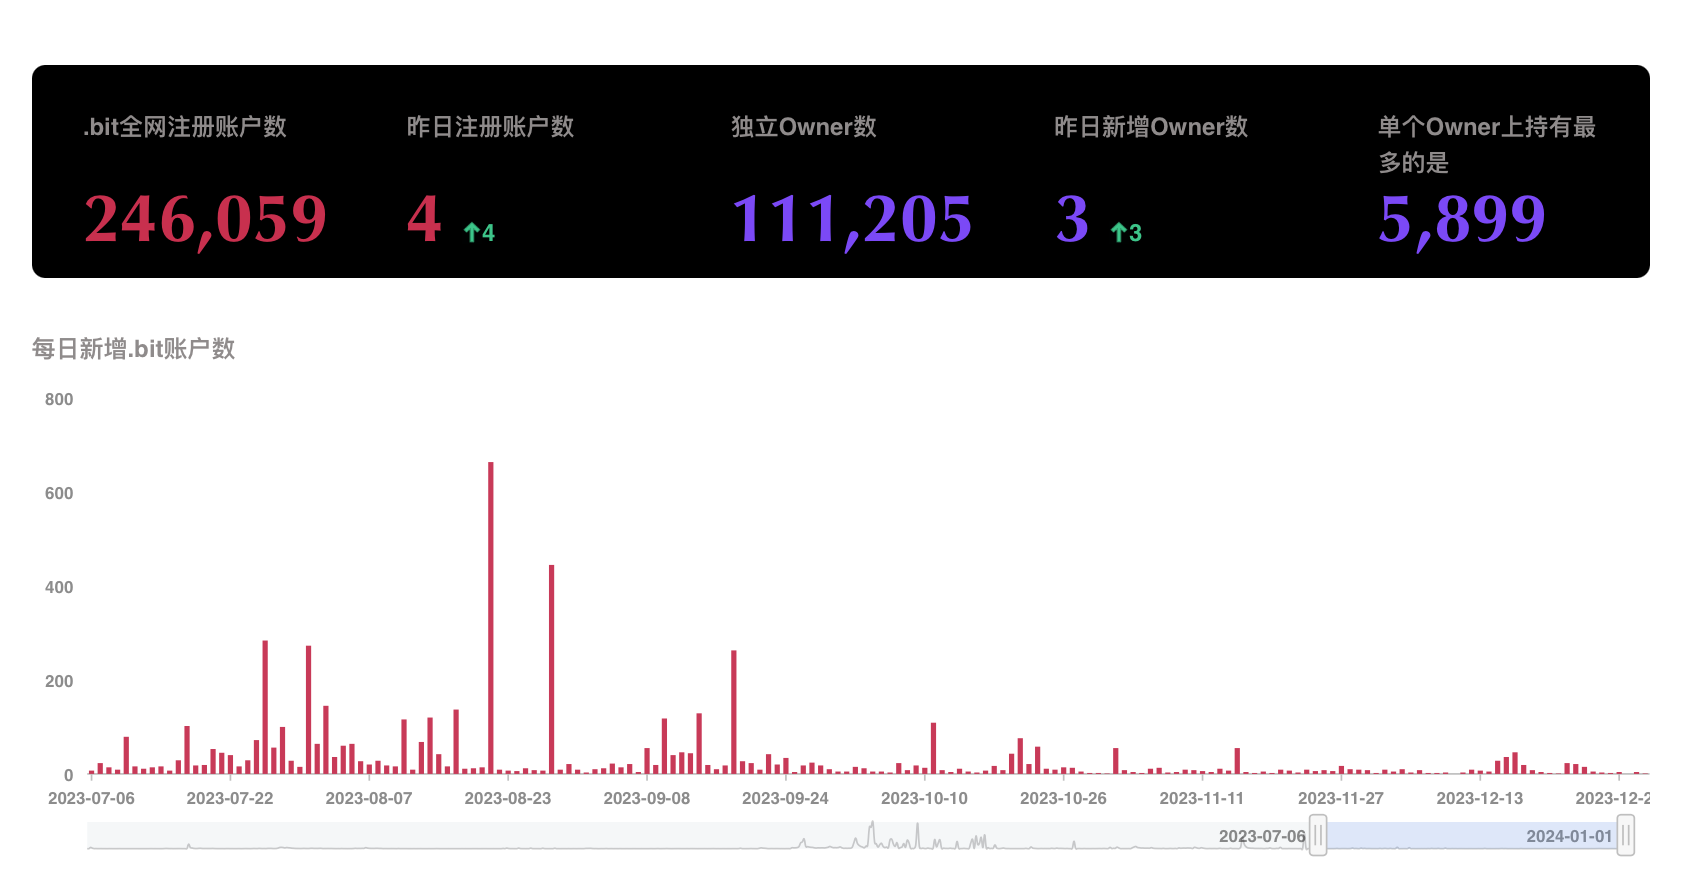The width and height of the screenshot is (1686, 872).
Task: Click the x-axis label 2023-11-11
Action: (x=1202, y=798)
